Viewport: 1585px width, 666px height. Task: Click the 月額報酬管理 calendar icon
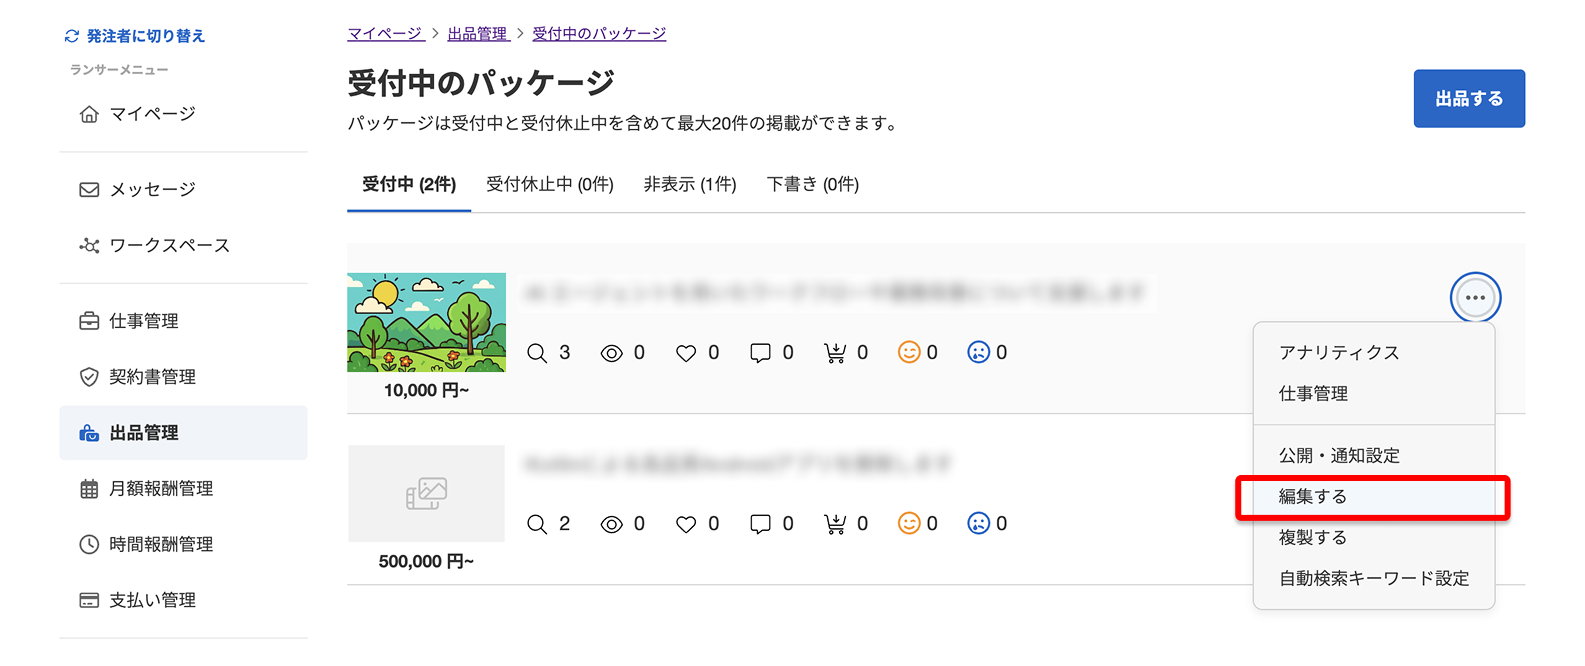[89, 489]
